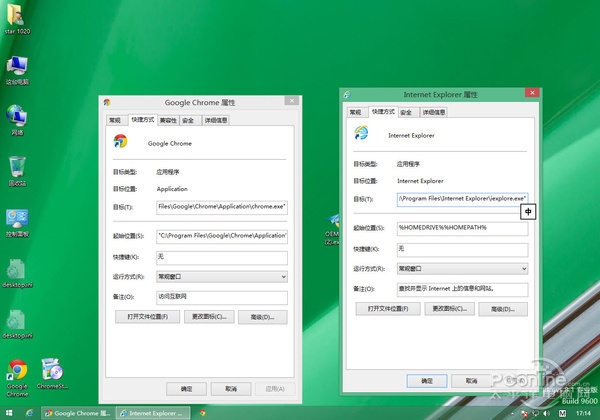Click the 备注 field reading 访问互联网

pos(222,298)
